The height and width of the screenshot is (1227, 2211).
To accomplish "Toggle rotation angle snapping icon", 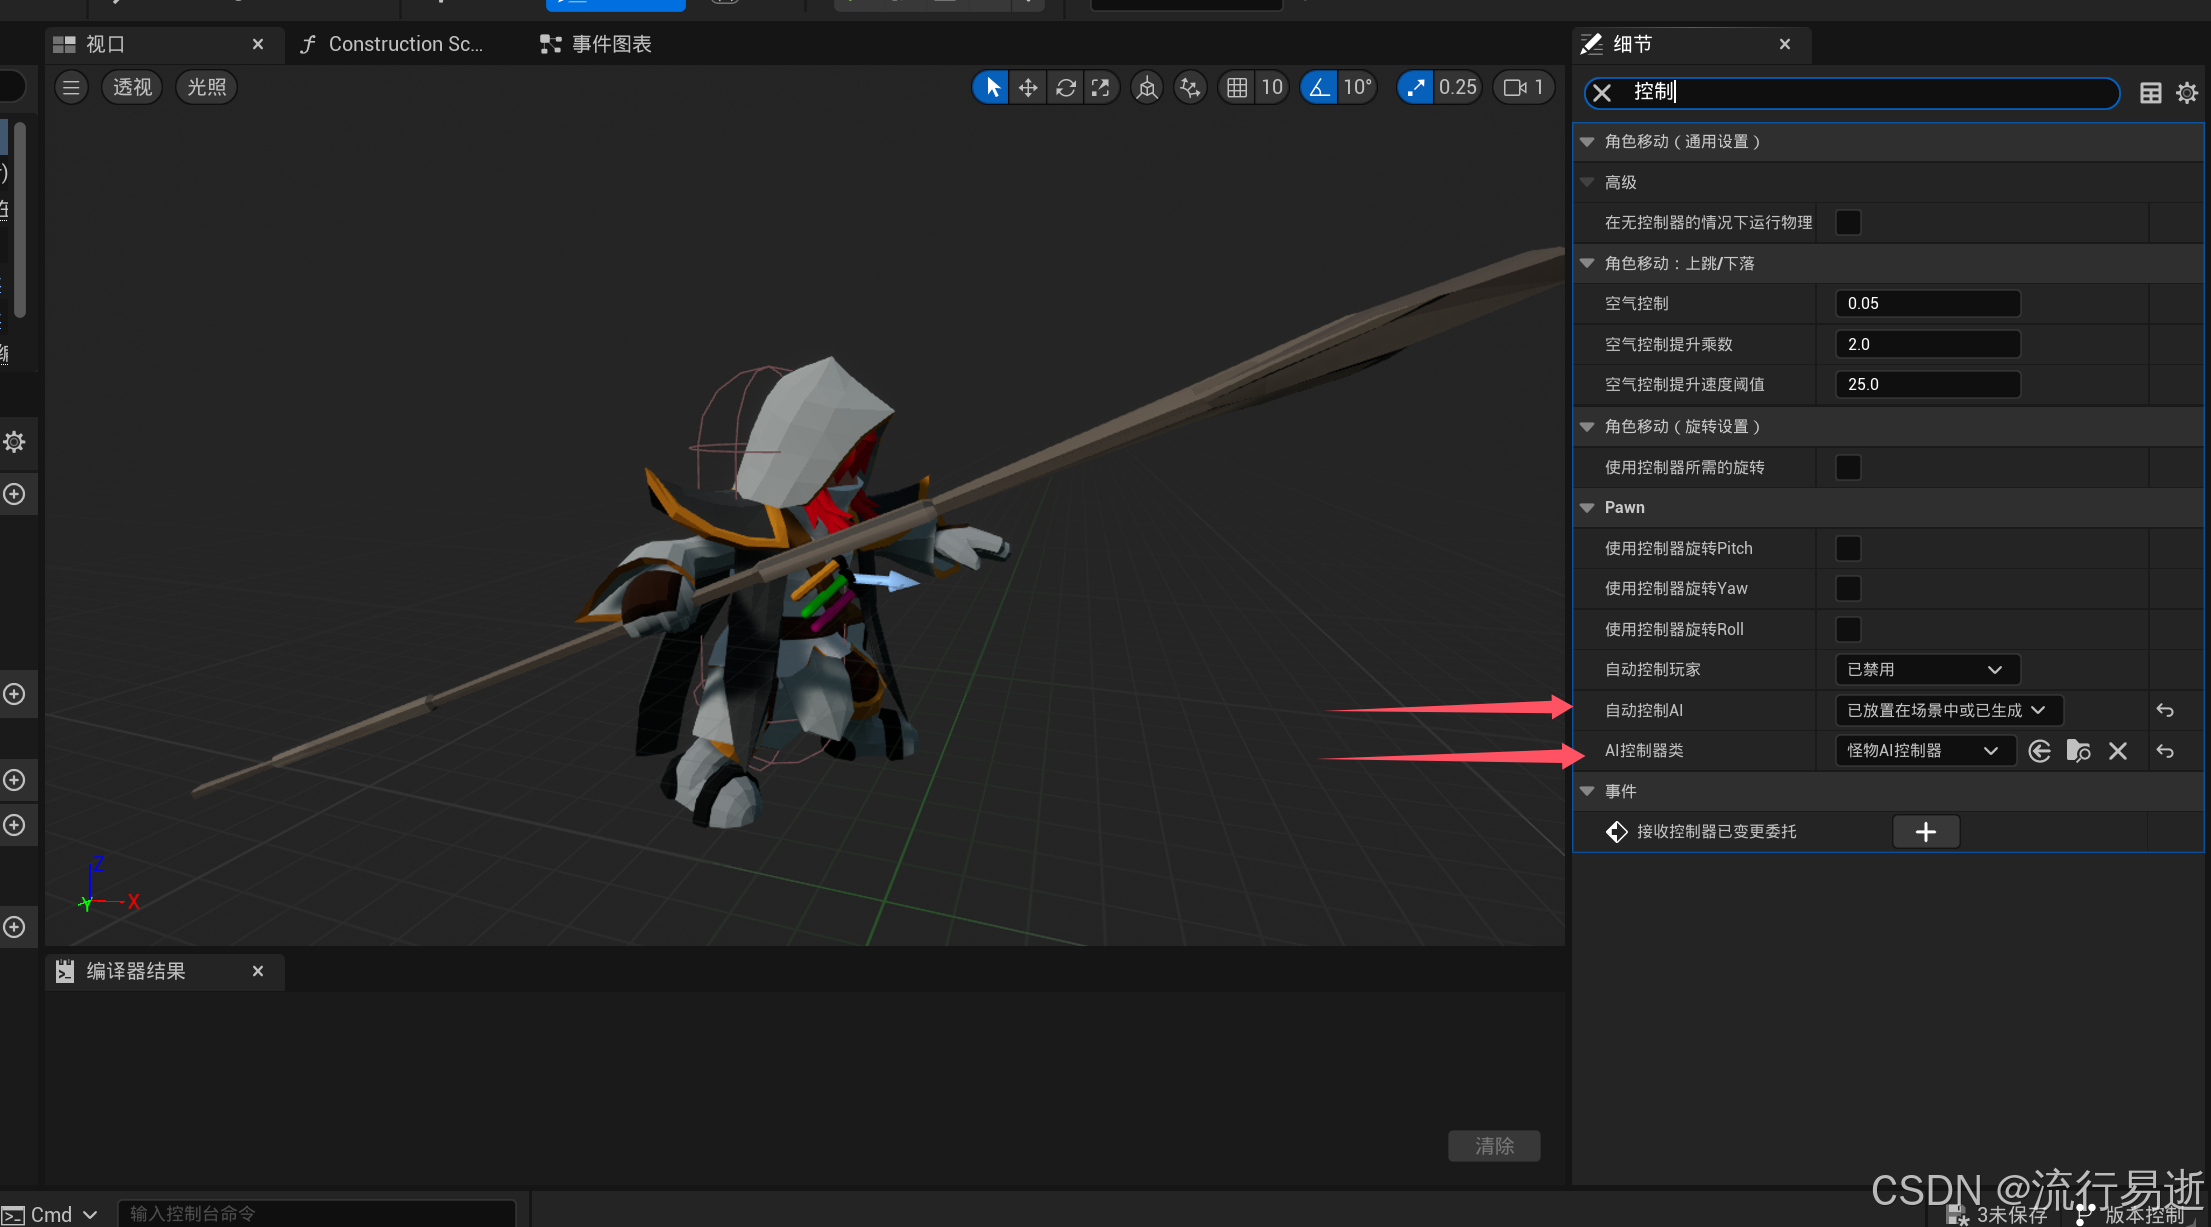I will (x=1320, y=88).
